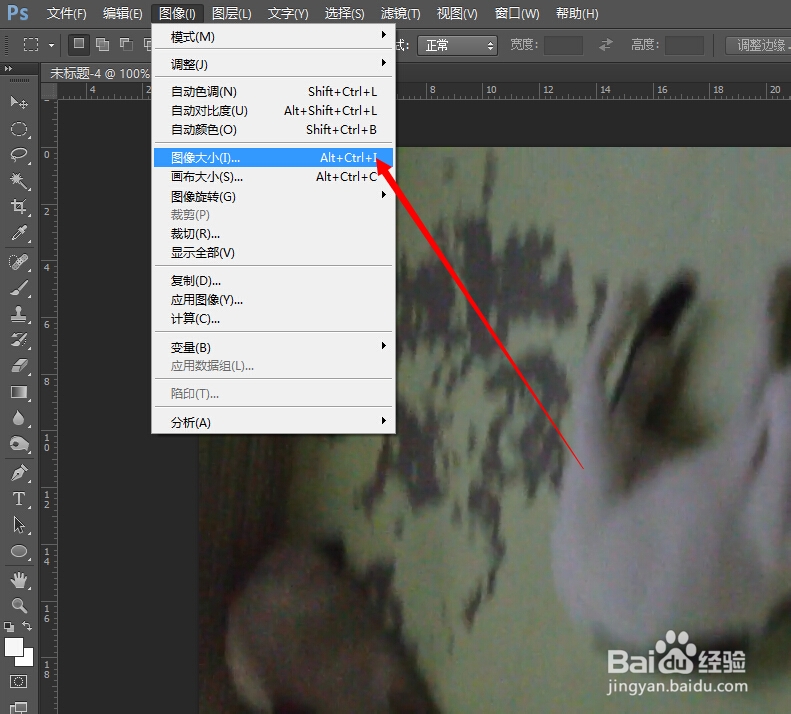Select the Elliptical Marquee tool

pyautogui.click(x=19, y=129)
